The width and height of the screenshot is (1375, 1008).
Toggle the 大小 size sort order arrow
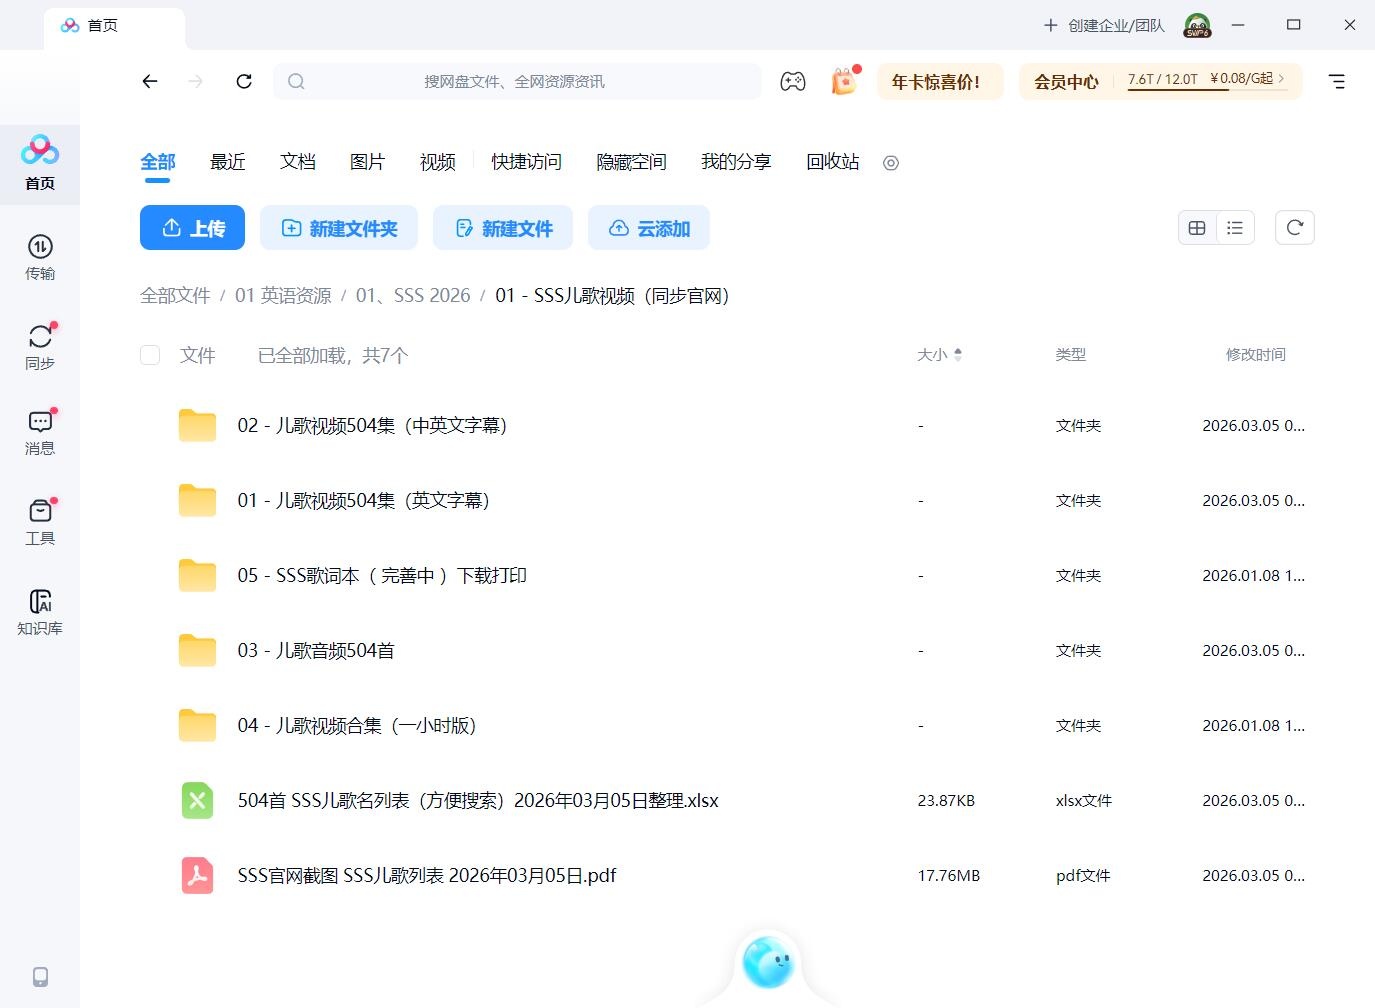click(x=958, y=354)
